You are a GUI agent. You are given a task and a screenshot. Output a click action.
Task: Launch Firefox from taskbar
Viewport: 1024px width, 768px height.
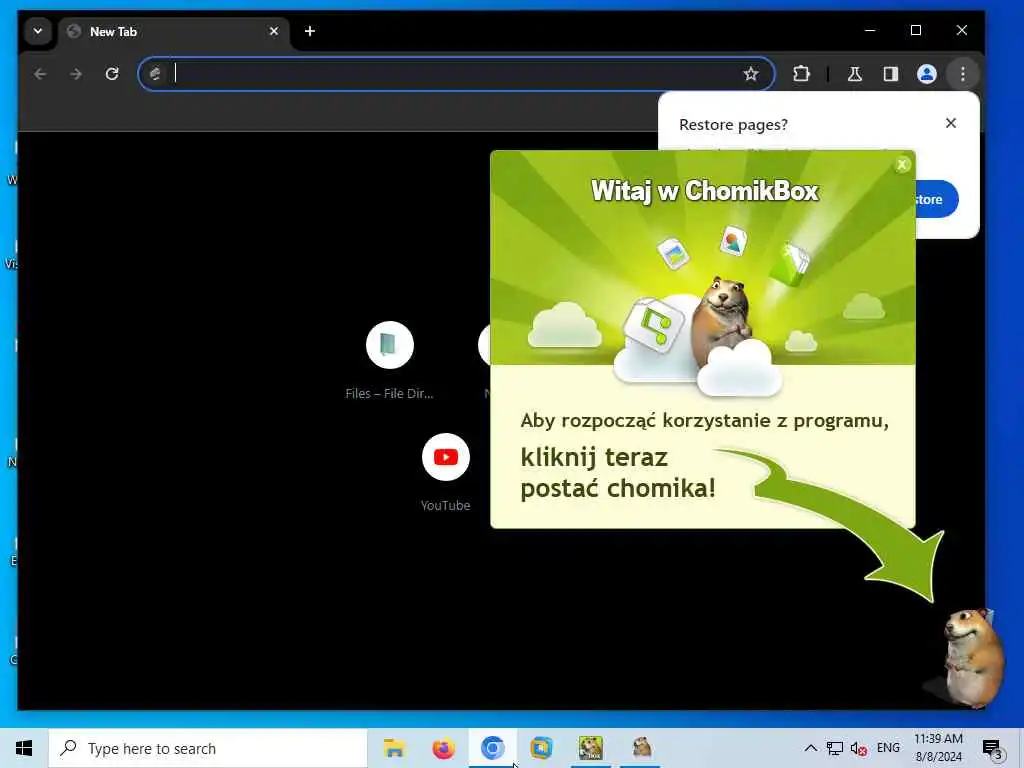pyautogui.click(x=443, y=748)
